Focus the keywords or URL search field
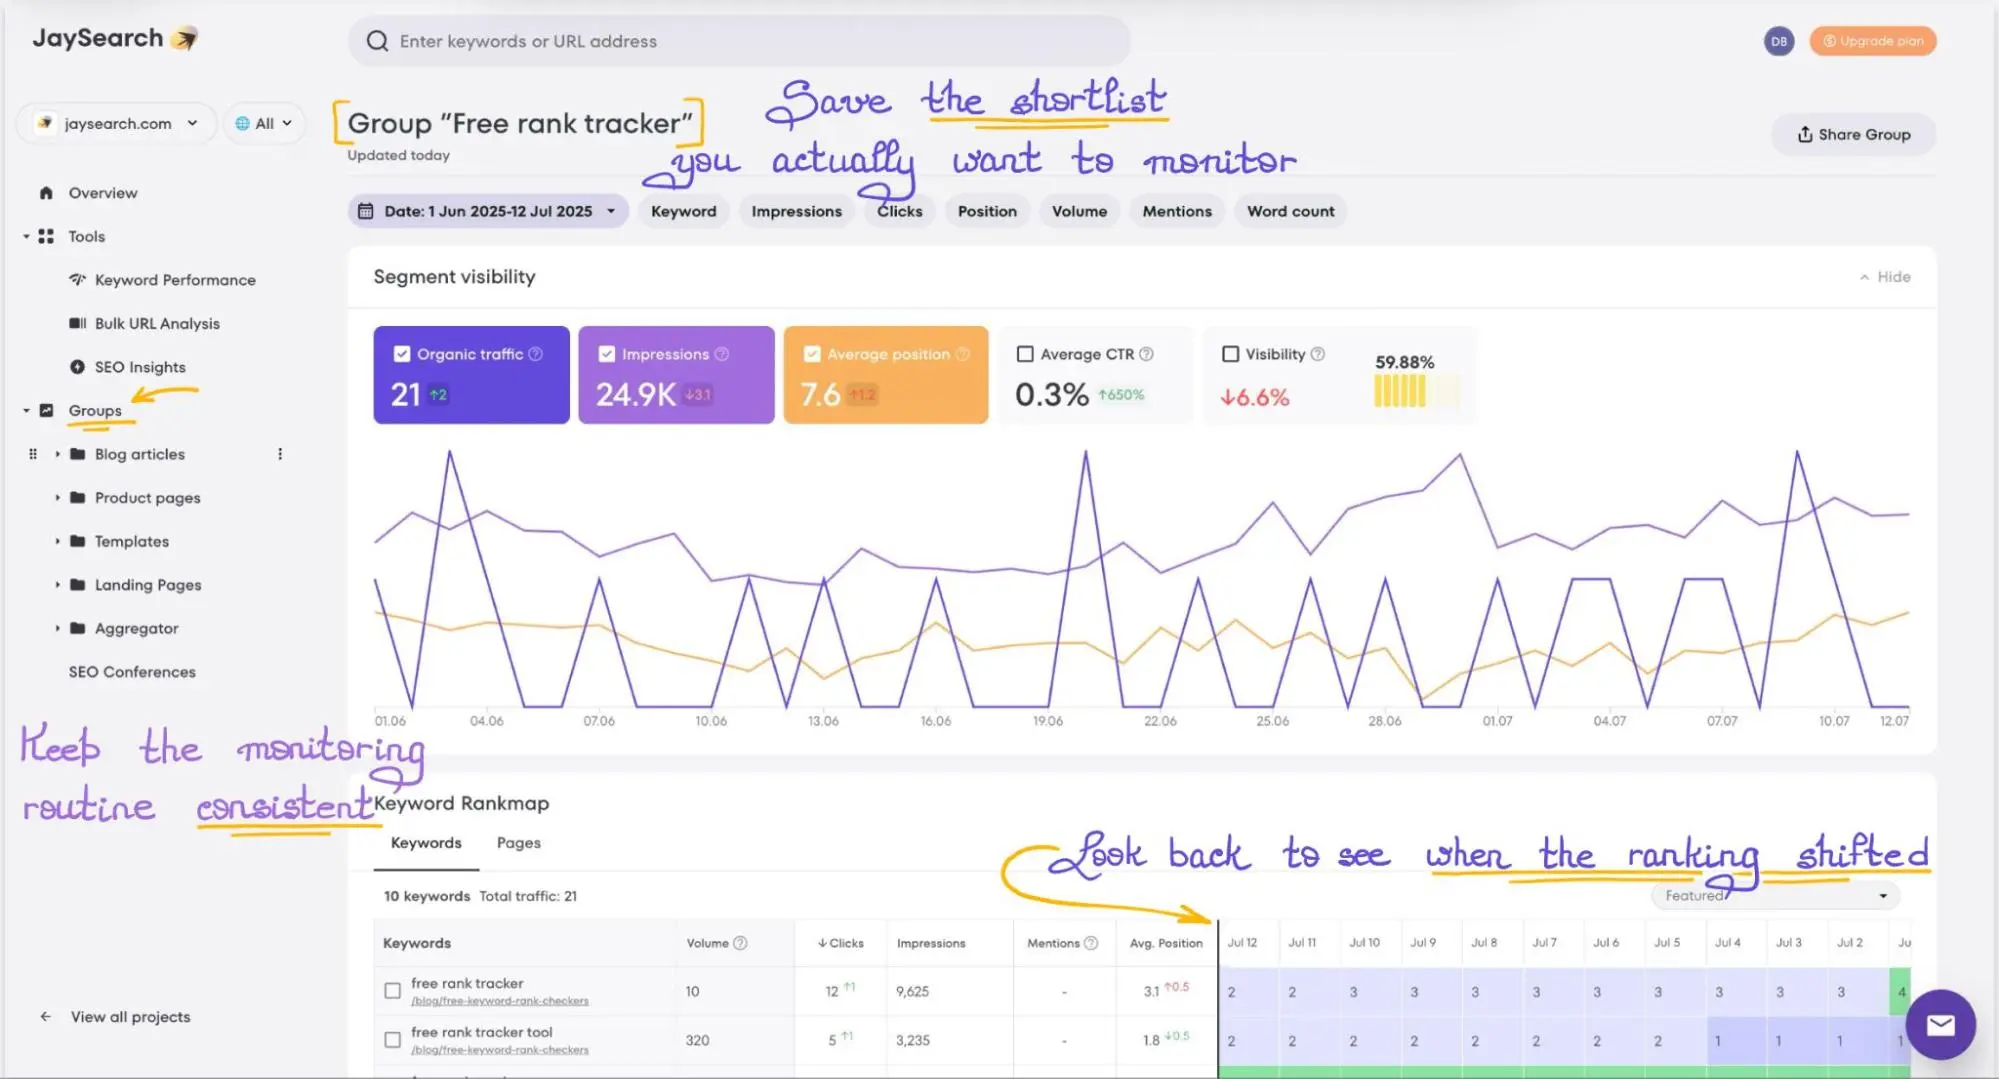Image resolution: width=1999 pixels, height=1079 pixels. coord(740,41)
